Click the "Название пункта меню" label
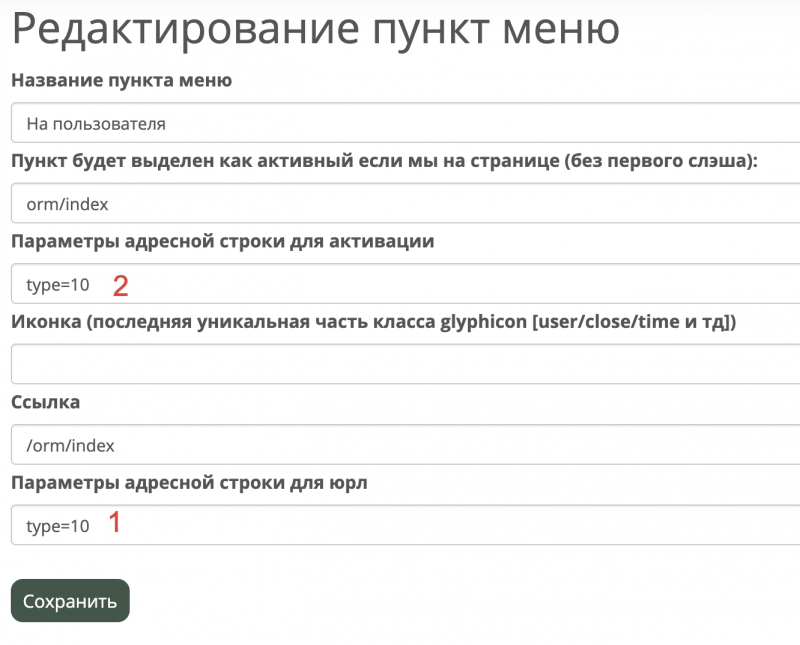Image resolution: width=800 pixels, height=645 pixels. tap(120, 81)
